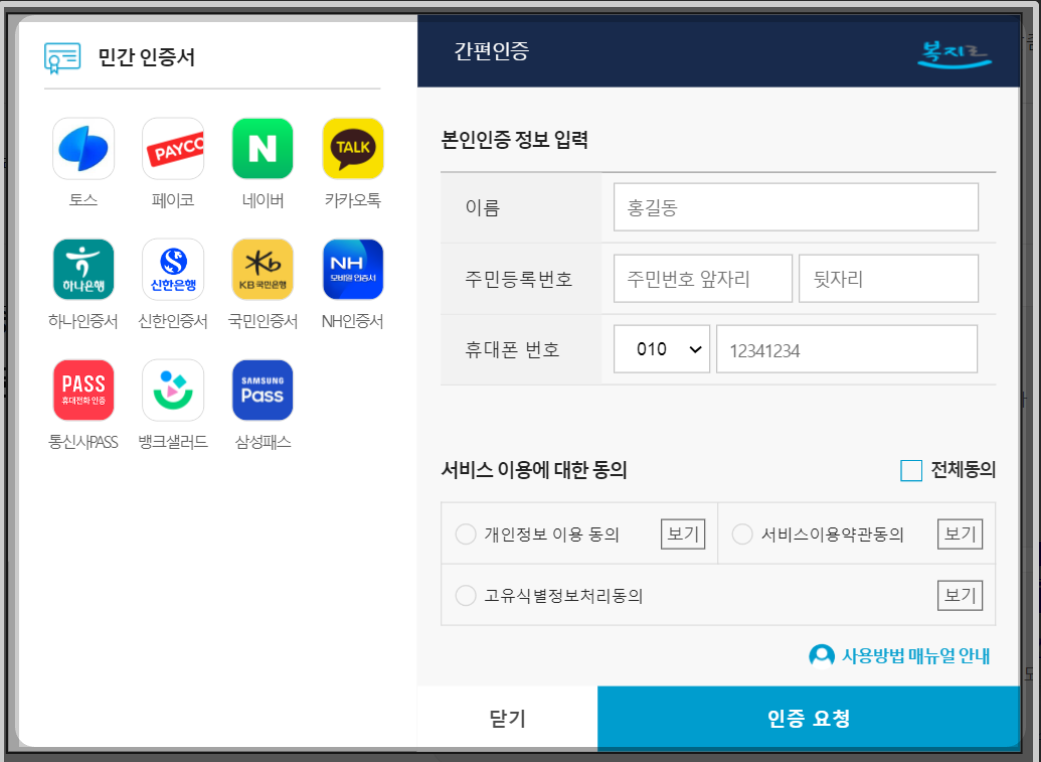Select the 개인정보 이용 동의 radio button

point(466,533)
